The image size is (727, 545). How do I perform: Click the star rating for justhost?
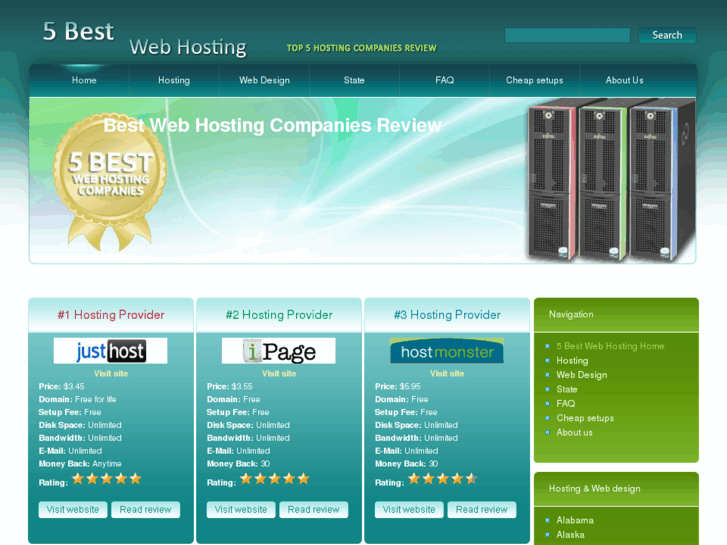[x=106, y=479]
